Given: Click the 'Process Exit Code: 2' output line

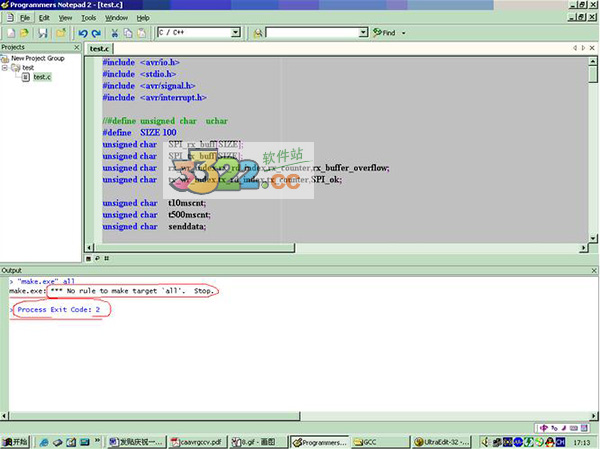Looking at the screenshot, I should (x=59, y=310).
